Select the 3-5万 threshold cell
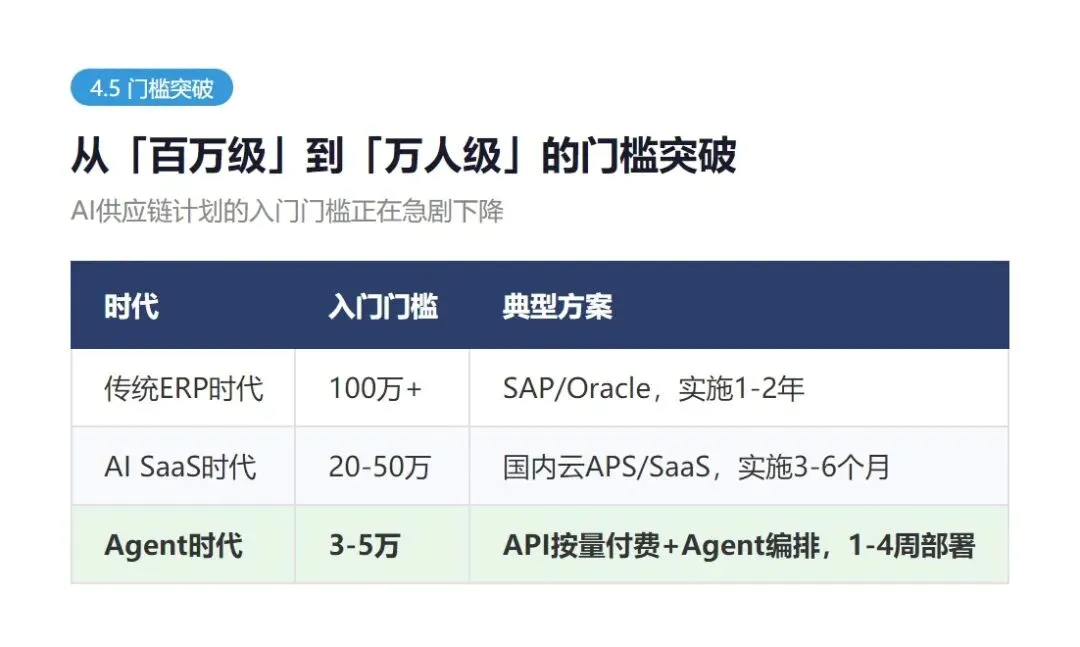 [x=382, y=545]
